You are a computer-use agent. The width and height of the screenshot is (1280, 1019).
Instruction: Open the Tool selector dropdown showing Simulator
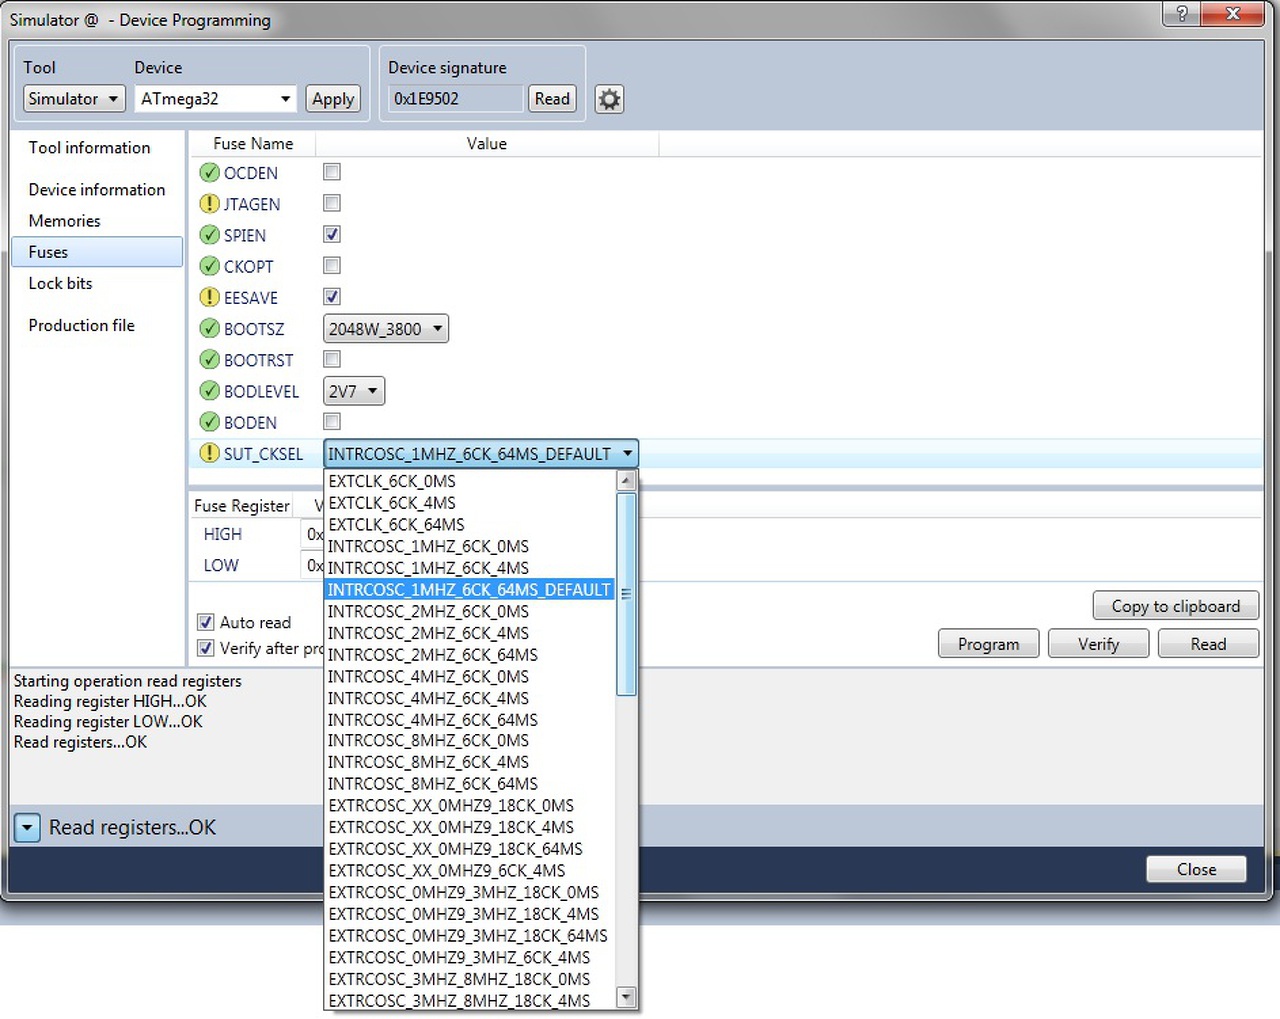(x=74, y=99)
